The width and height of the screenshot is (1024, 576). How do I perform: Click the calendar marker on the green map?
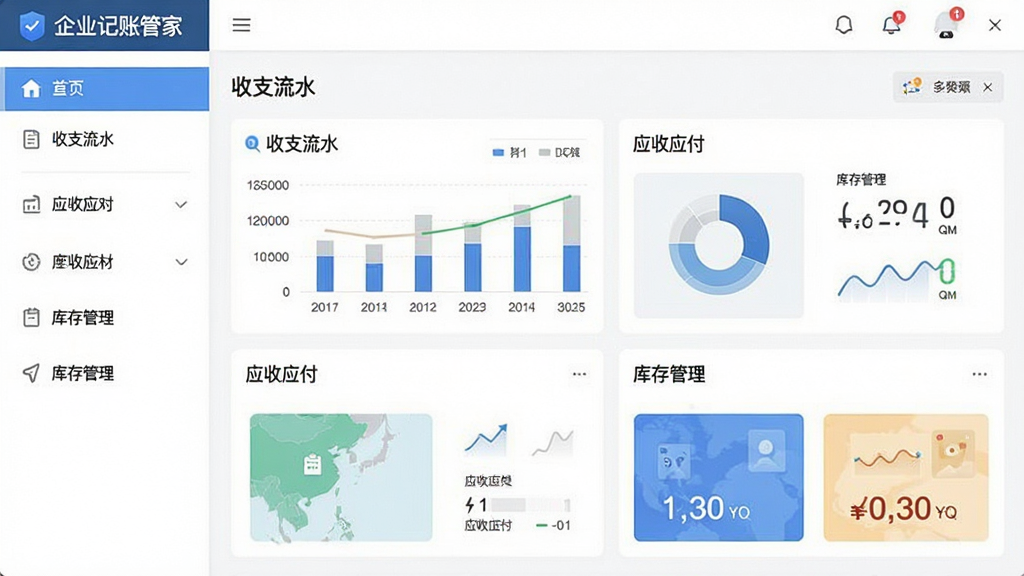[x=313, y=464]
